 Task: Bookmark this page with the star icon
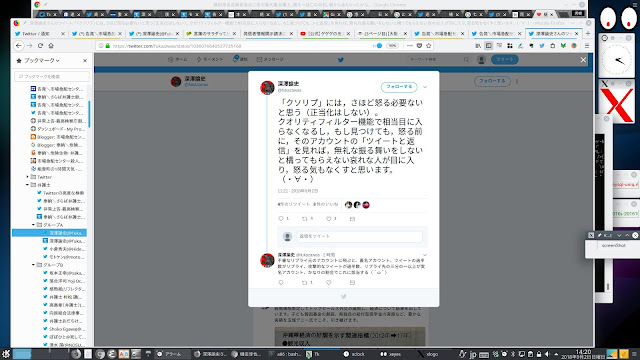[429, 46]
